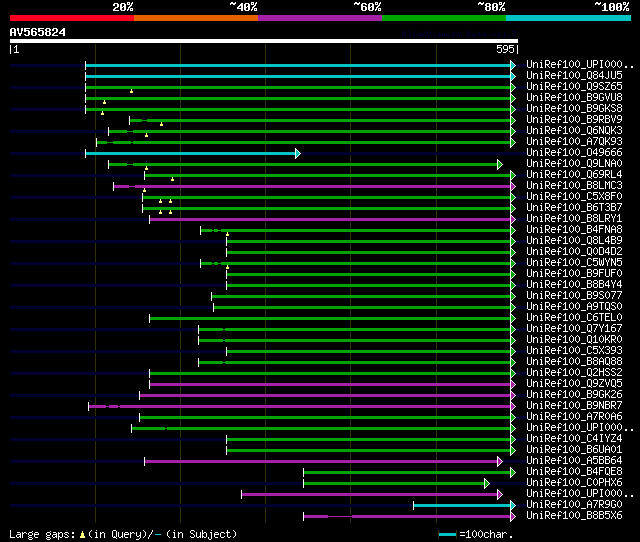Select the UniRef100_B4FNA8 label
This screenshot has width=640, height=542.
(x=574, y=230)
